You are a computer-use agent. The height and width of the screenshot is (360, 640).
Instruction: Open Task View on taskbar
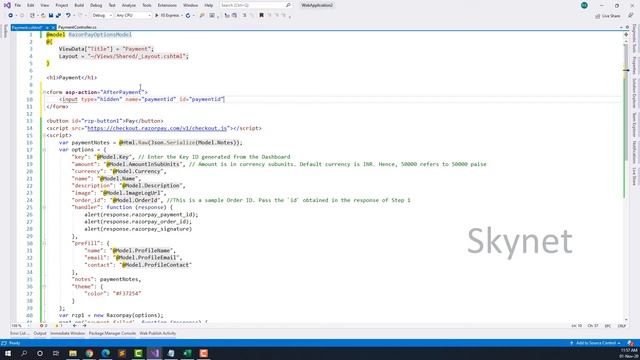pos(56,353)
